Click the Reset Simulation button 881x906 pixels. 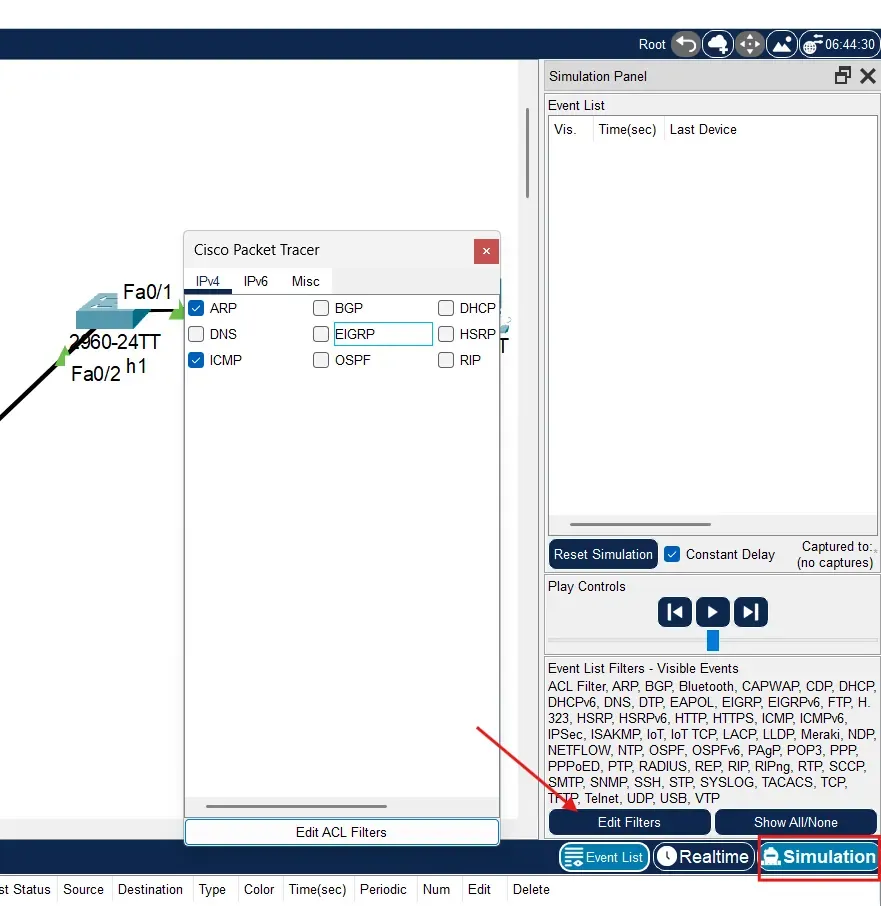tap(603, 554)
